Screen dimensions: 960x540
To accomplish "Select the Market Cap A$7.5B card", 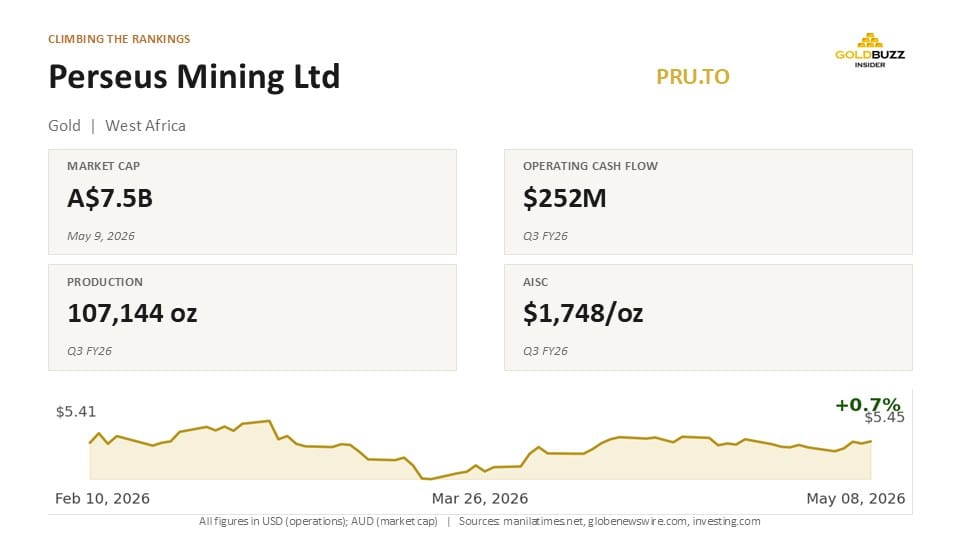I will pos(252,201).
